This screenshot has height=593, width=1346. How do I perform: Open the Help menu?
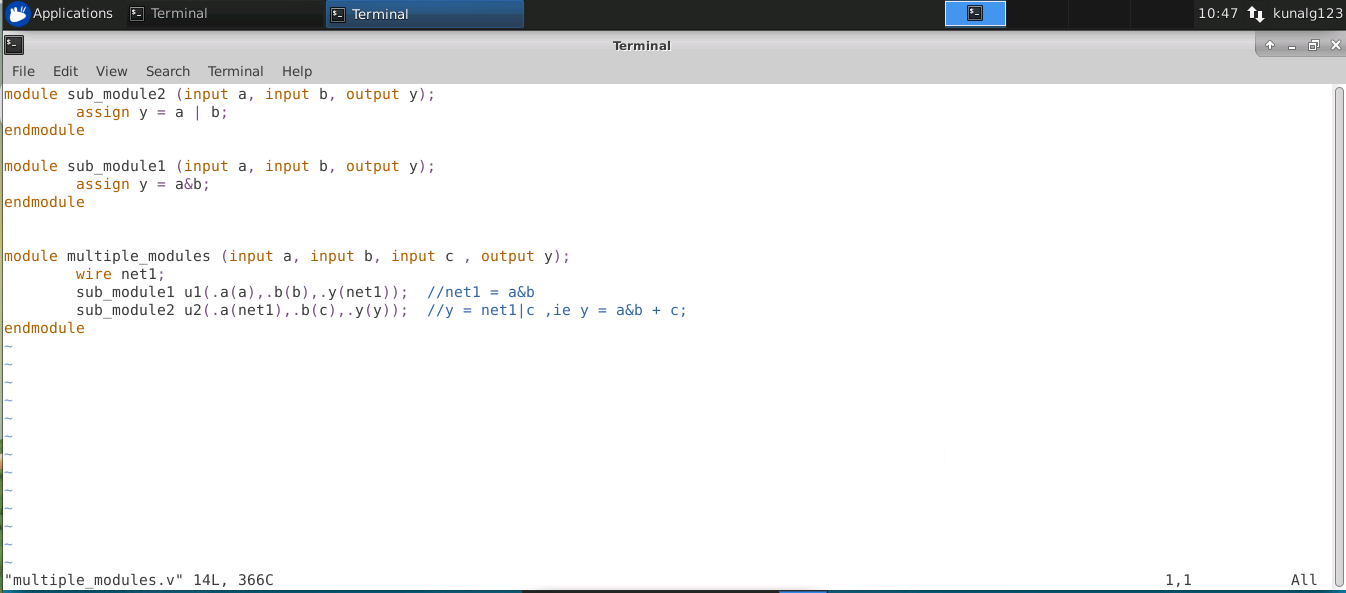coord(296,71)
